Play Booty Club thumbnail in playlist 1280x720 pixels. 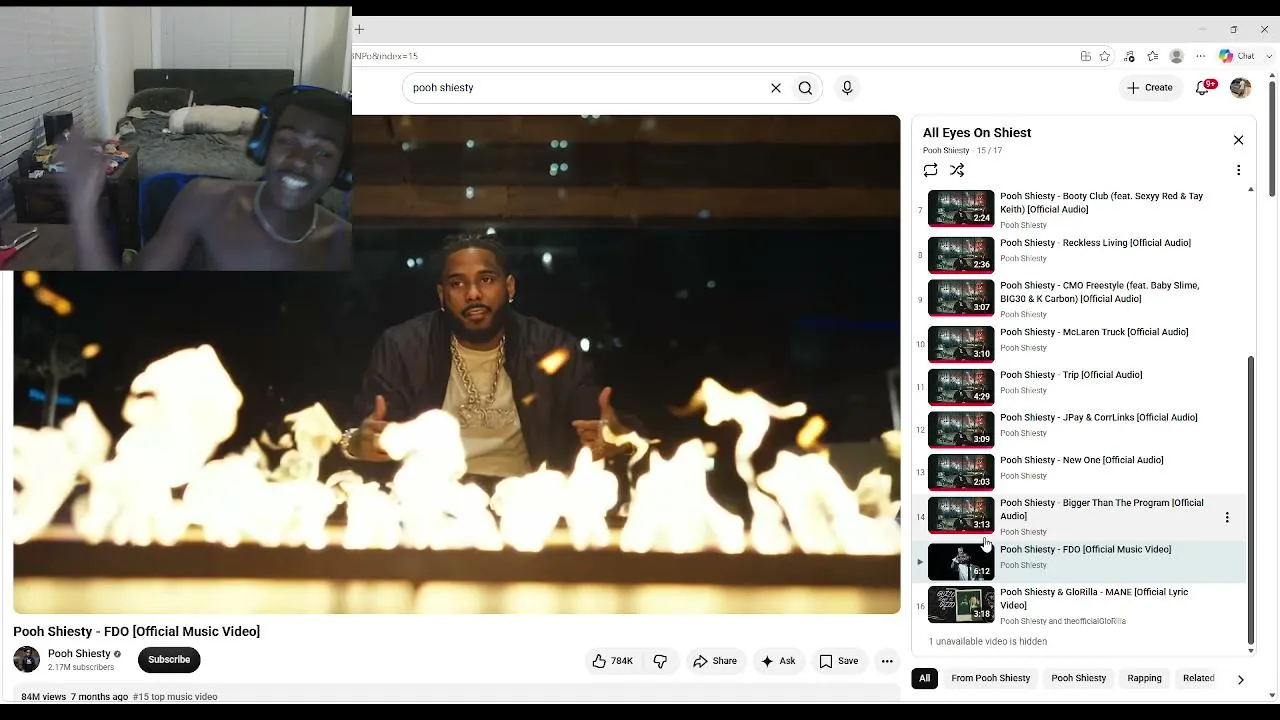pos(961,209)
